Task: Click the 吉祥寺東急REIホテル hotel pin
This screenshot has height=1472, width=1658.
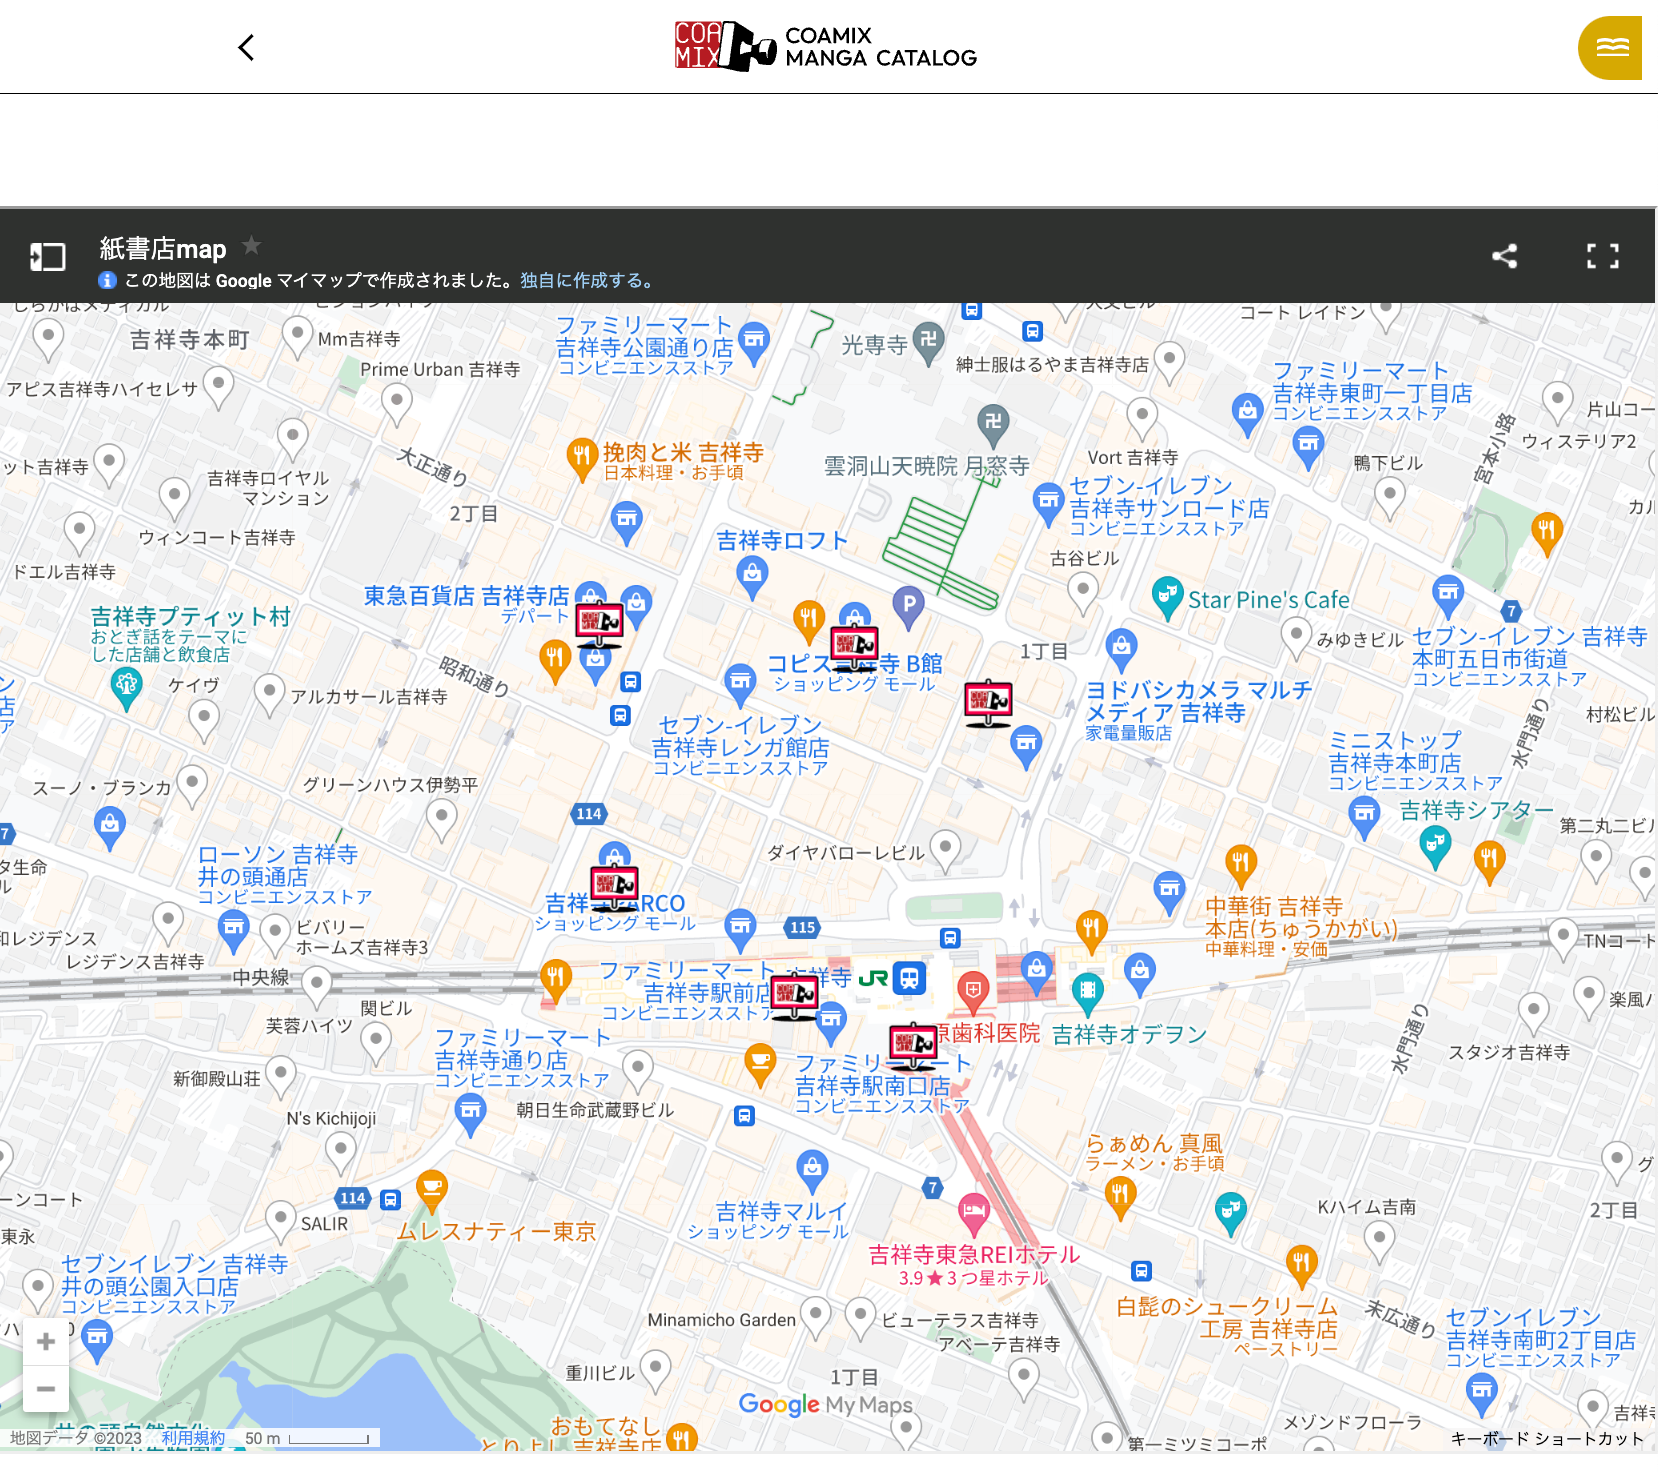Action: pyautogui.click(x=973, y=1216)
